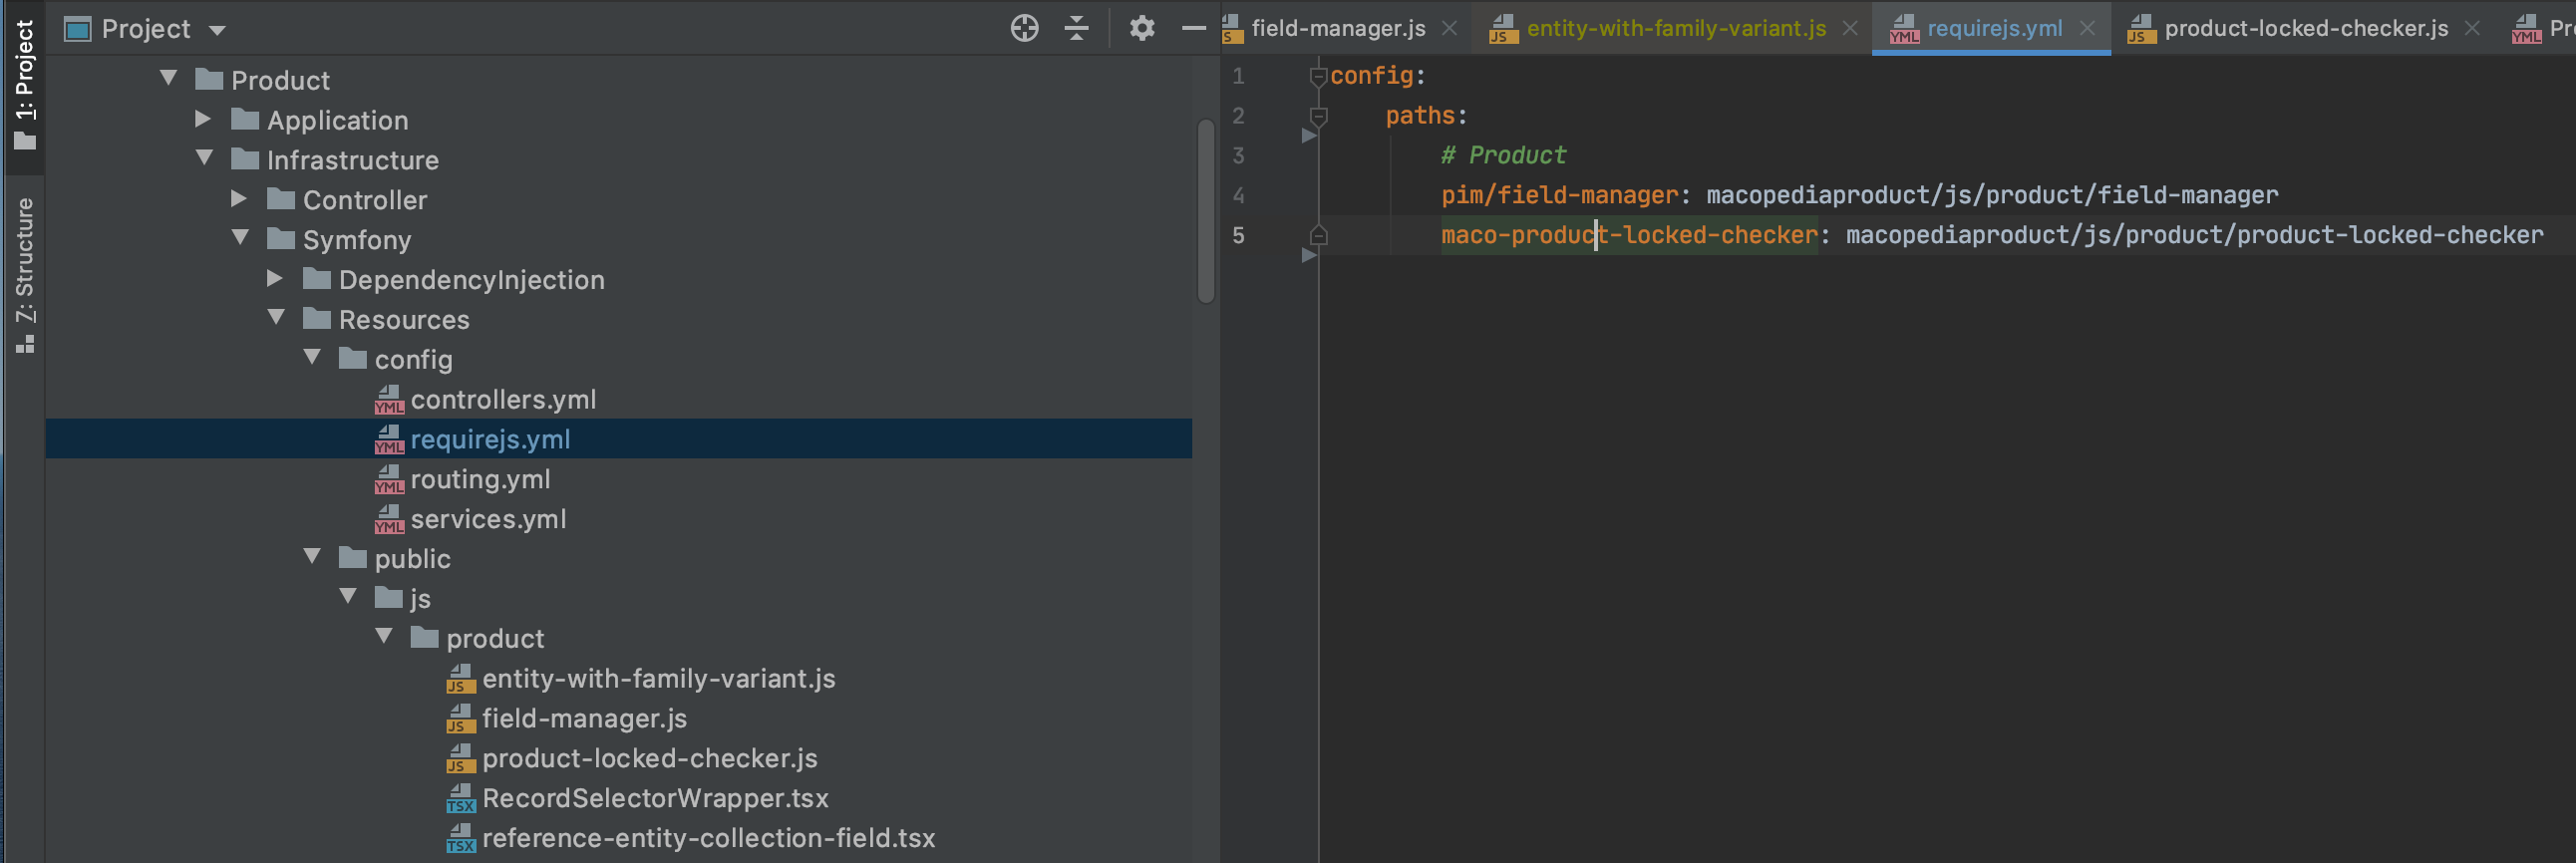
Task: Click the fold marker beside config line
Action: pyautogui.click(x=1318, y=76)
